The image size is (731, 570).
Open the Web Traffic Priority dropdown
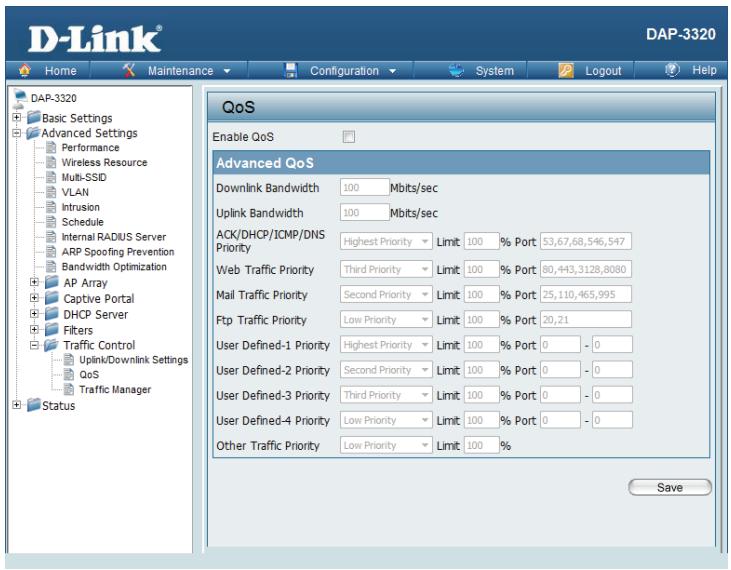point(386,269)
